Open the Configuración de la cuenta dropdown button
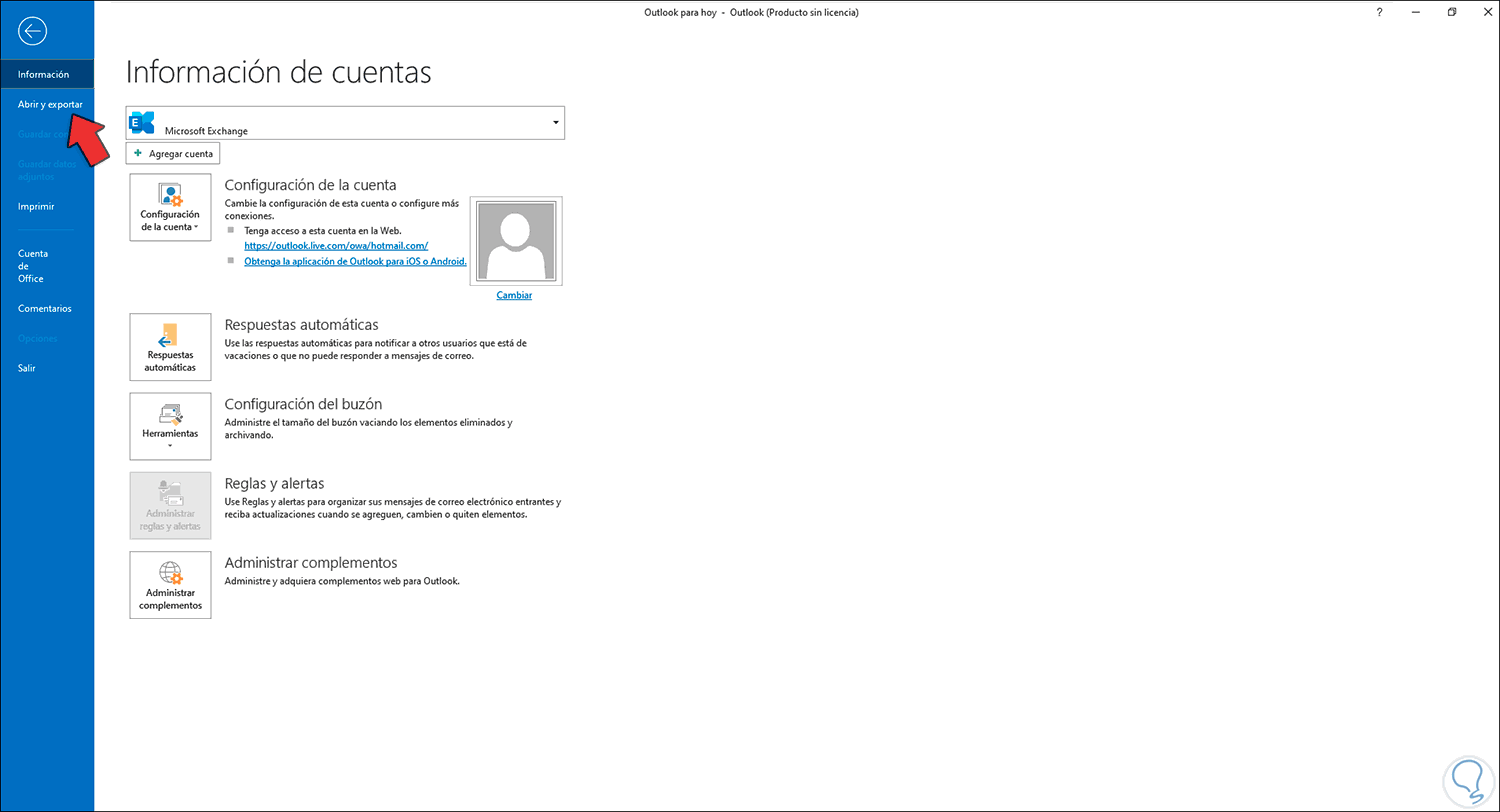This screenshot has height=812, width=1500. tap(170, 207)
